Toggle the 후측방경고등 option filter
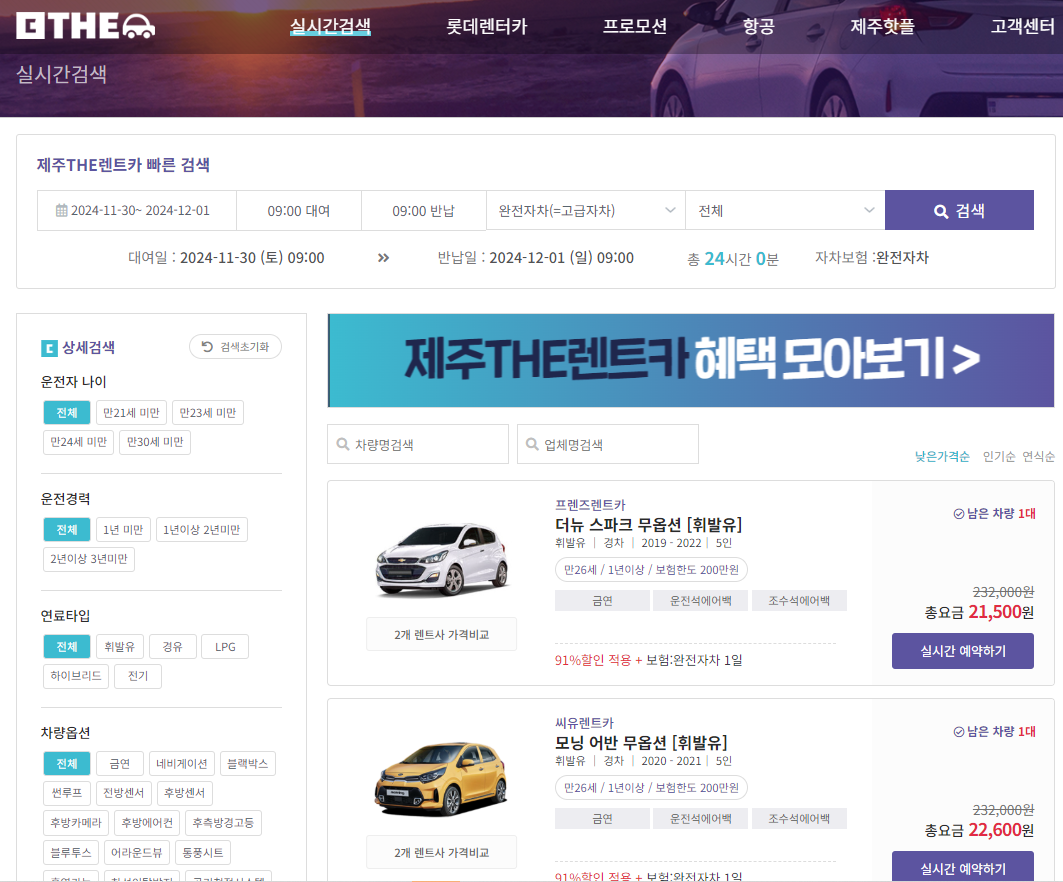Image resolution: width=1063 pixels, height=882 pixels. [223, 822]
